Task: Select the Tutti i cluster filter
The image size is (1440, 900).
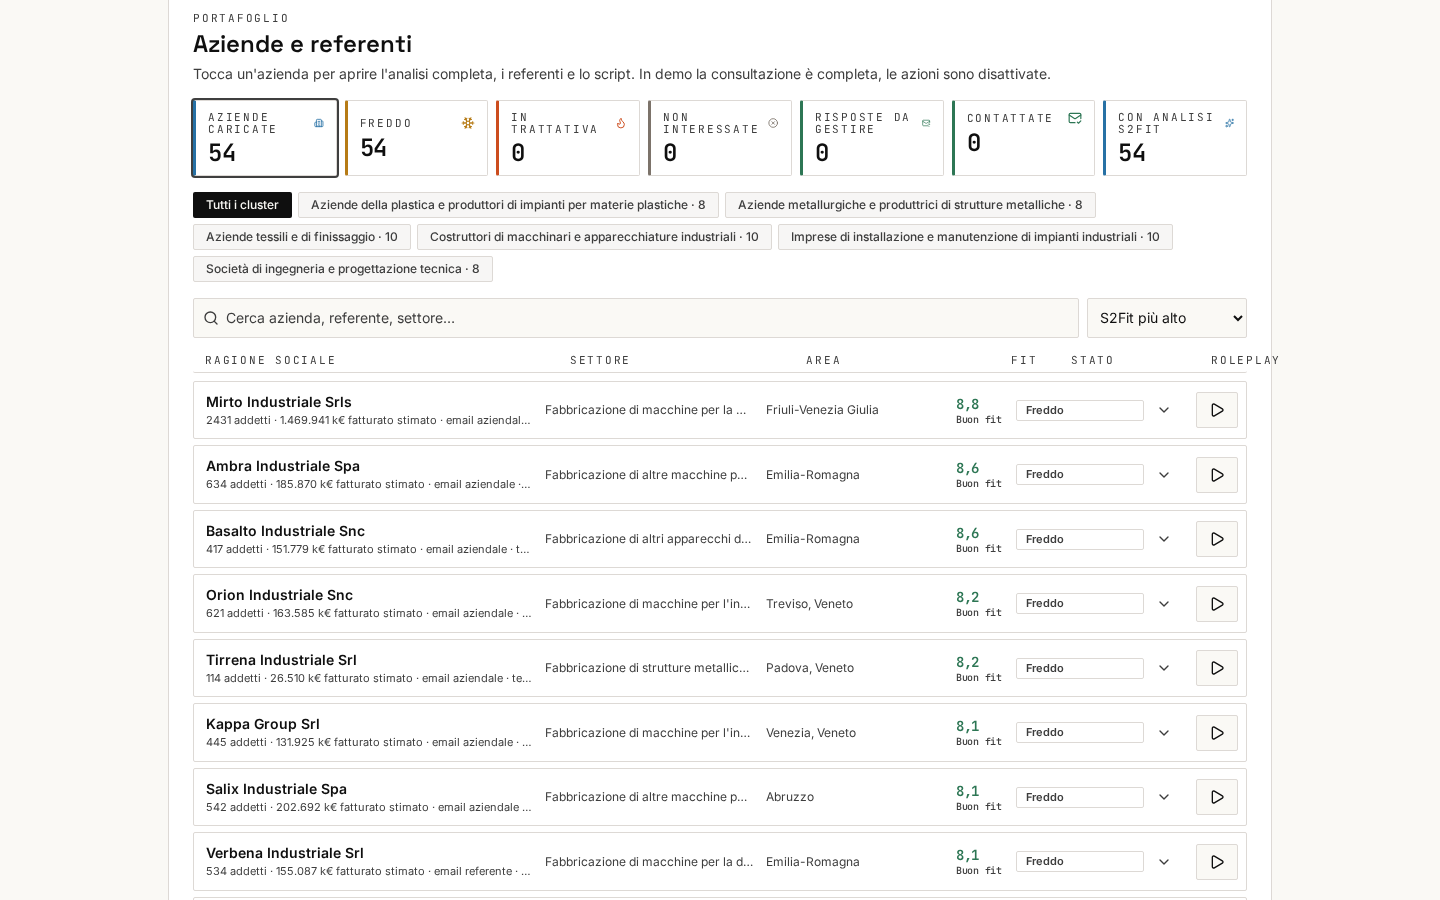Action: click(242, 205)
